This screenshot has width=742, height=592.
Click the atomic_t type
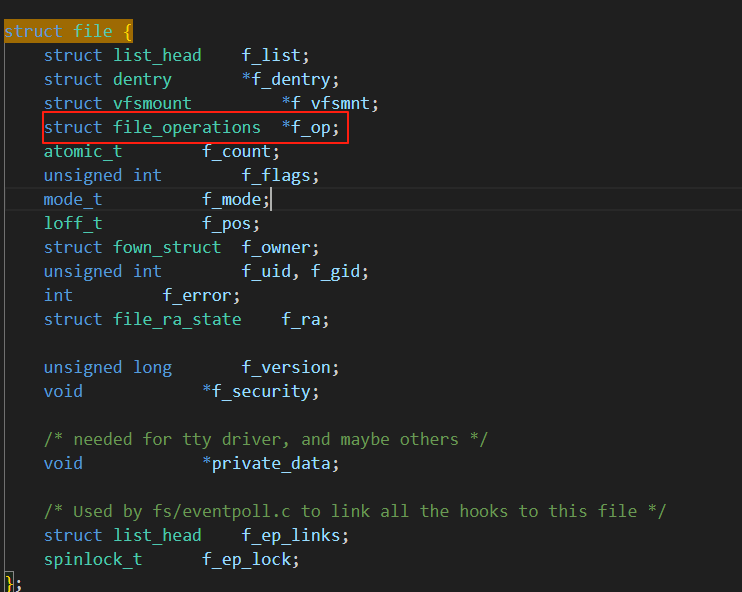click(83, 151)
